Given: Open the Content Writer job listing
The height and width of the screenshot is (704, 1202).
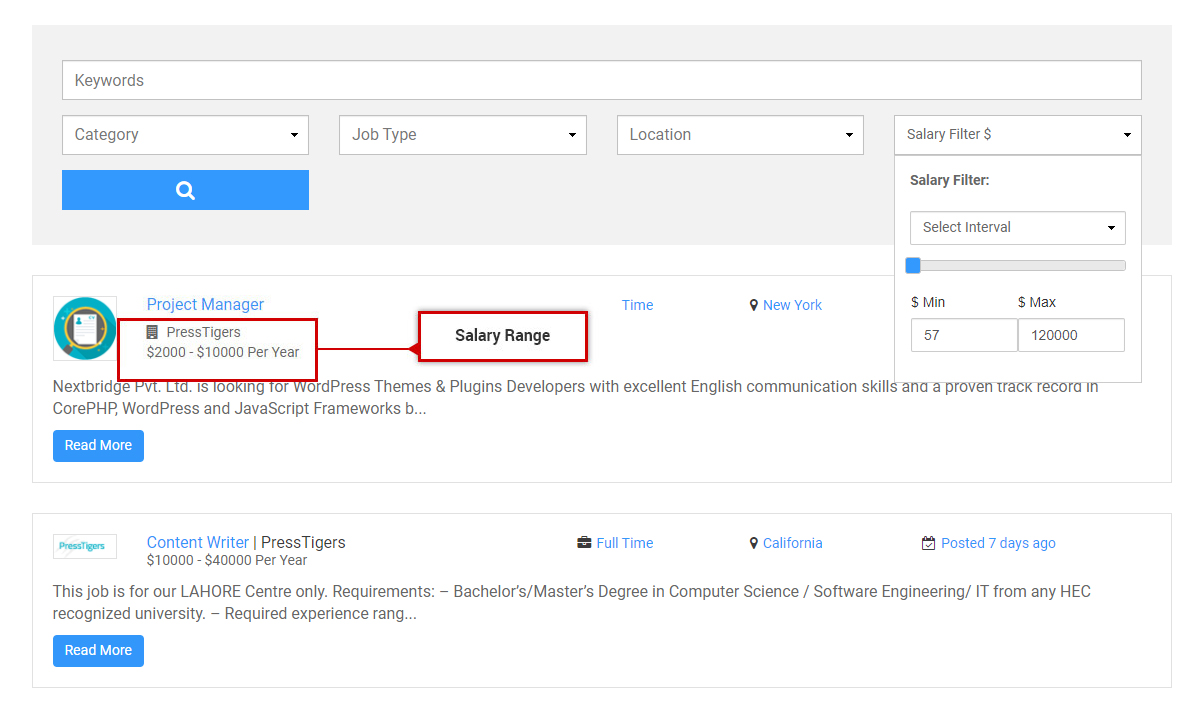Looking at the screenshot, I should pos(197,542).
